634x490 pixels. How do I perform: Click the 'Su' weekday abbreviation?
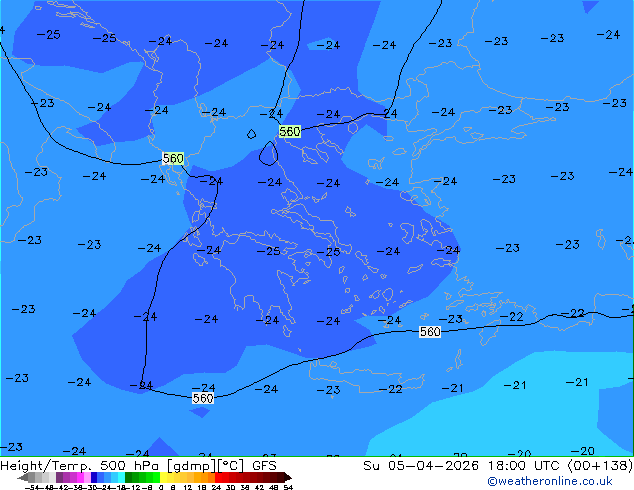[x=371, y=466]
